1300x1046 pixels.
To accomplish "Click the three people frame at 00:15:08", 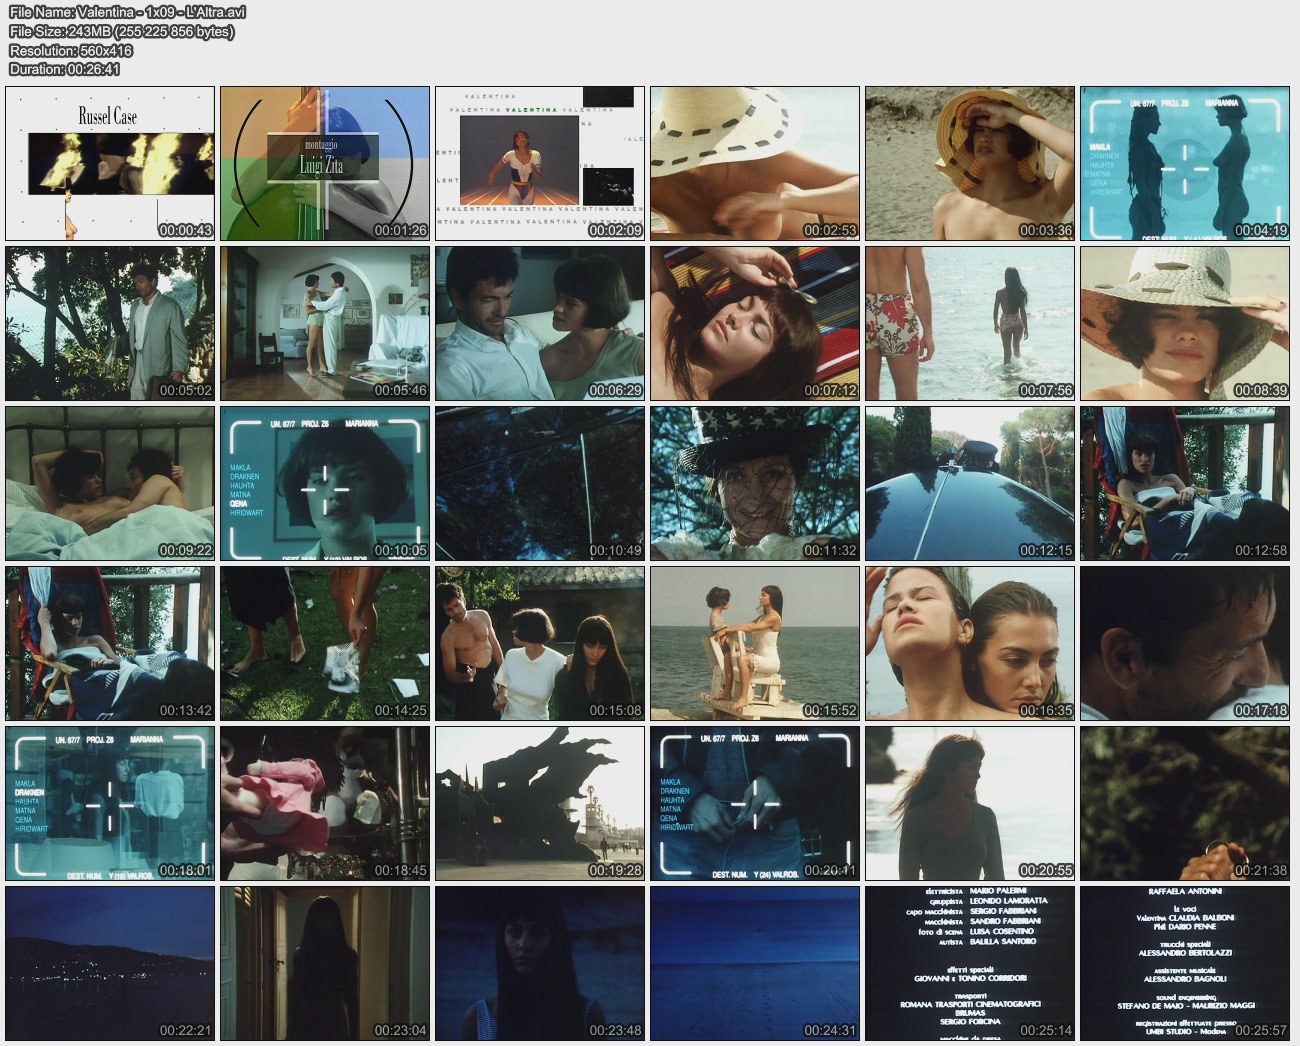I will point(540,643).
